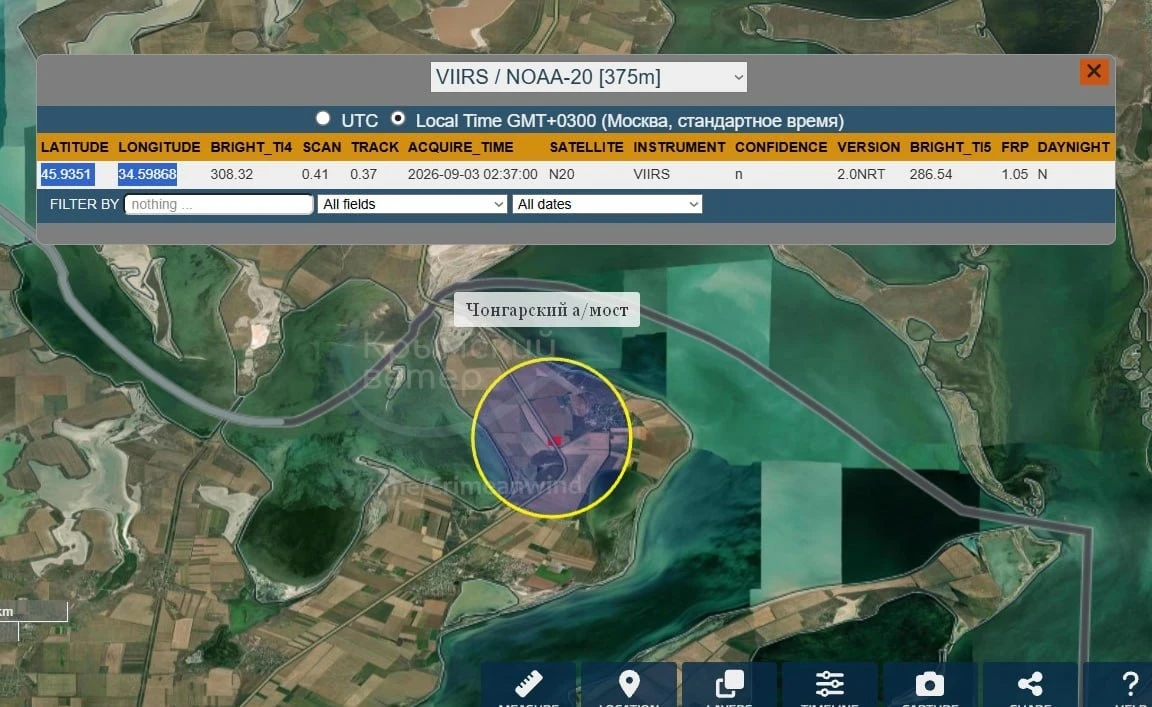The image size is (1152, 707).
Task: Click satellite value N20
Action: tap(562, 174)
